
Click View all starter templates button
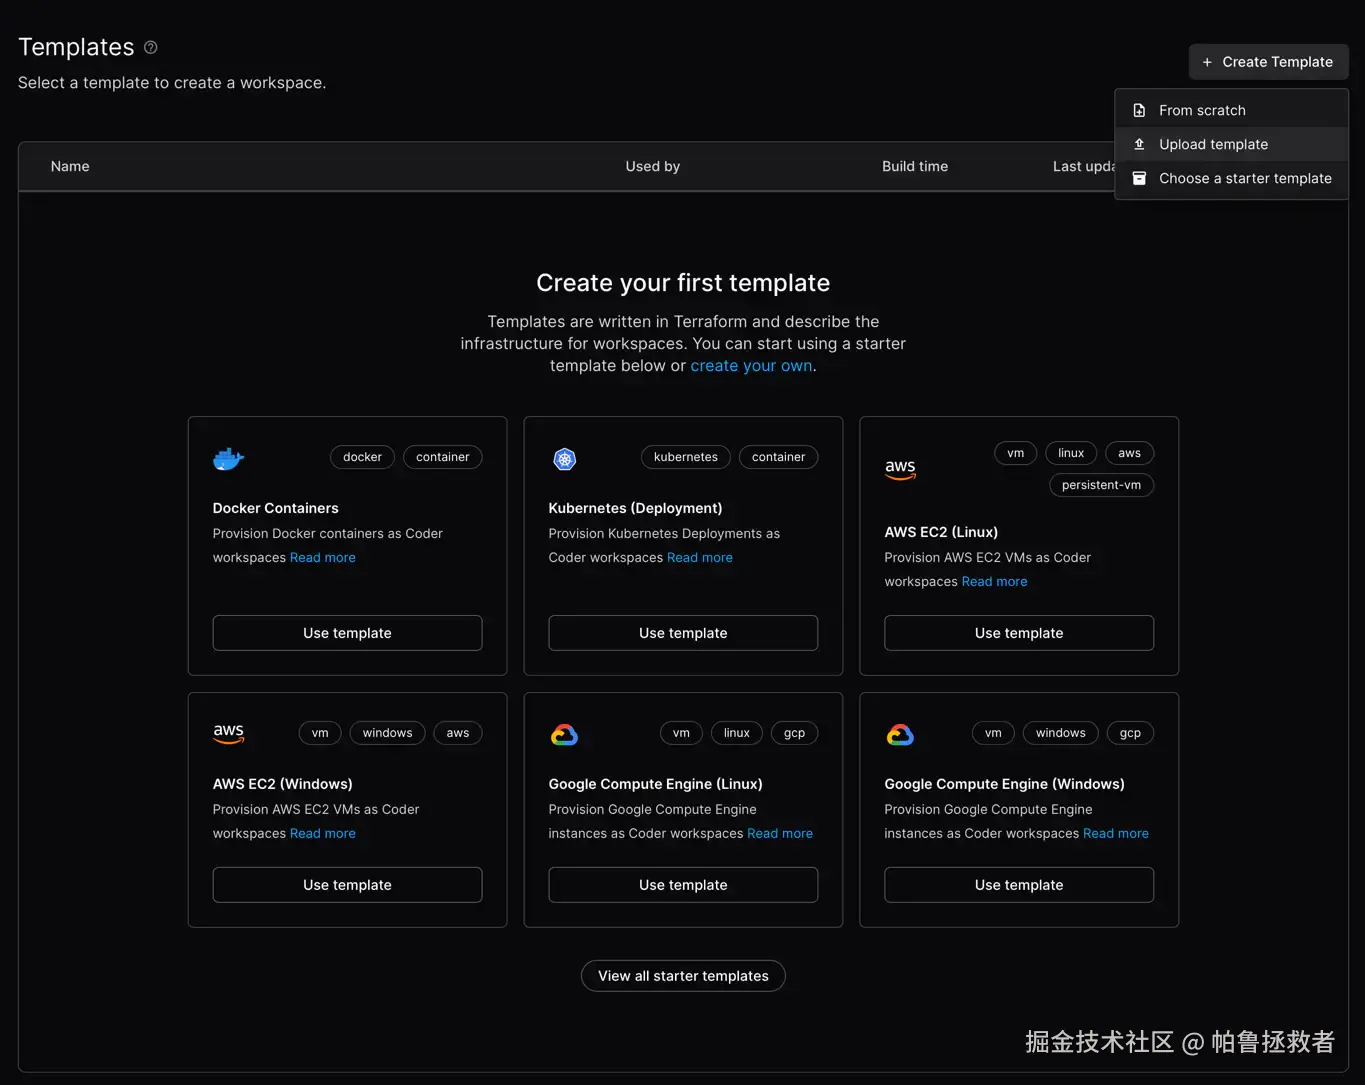(x=683, y=976)
